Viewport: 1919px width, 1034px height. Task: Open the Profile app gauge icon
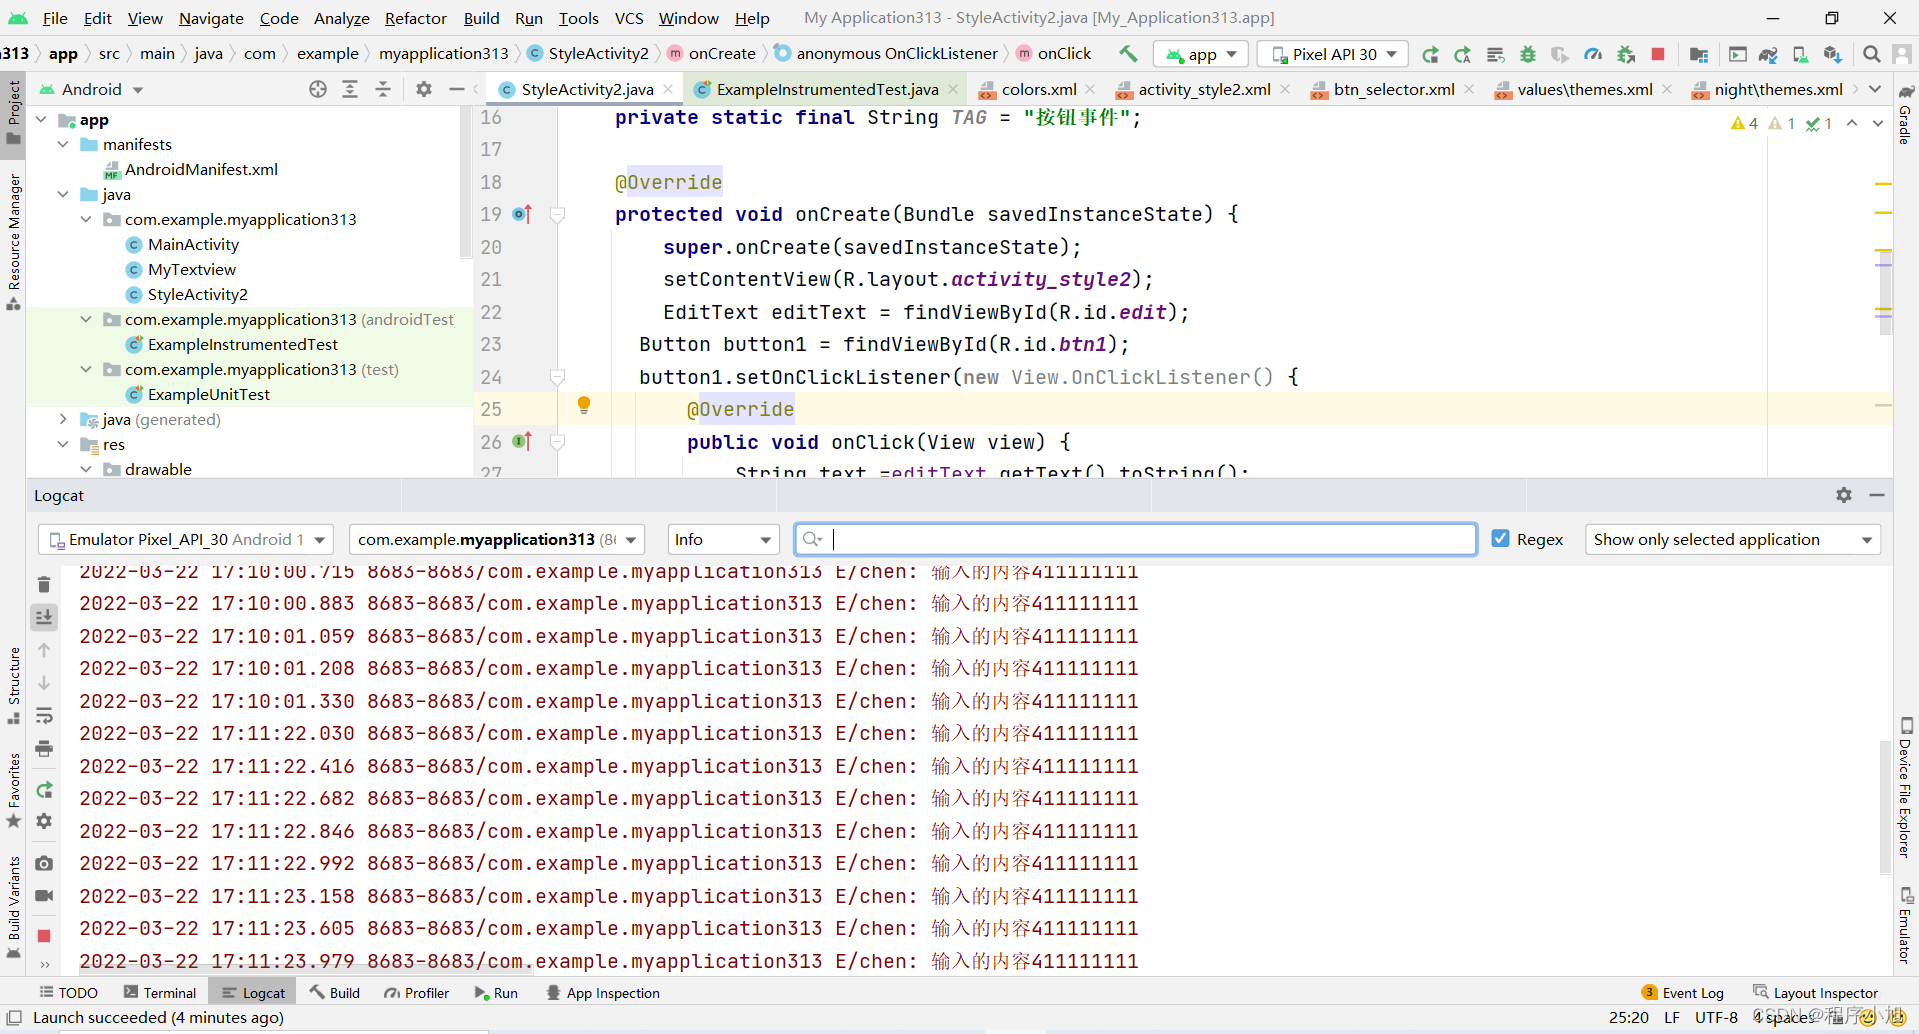[1593, 54]
